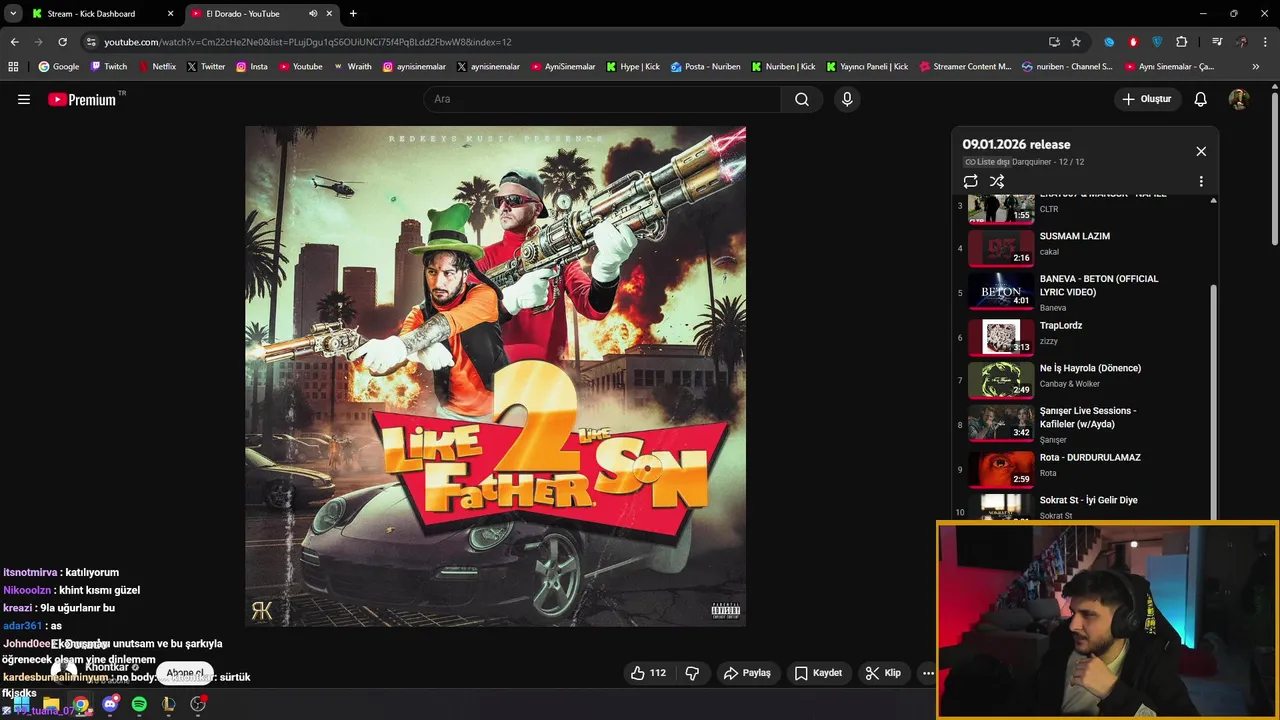1280x720 pixels.
Task: Click the Kaydet save button
Action: coord(818,673)
